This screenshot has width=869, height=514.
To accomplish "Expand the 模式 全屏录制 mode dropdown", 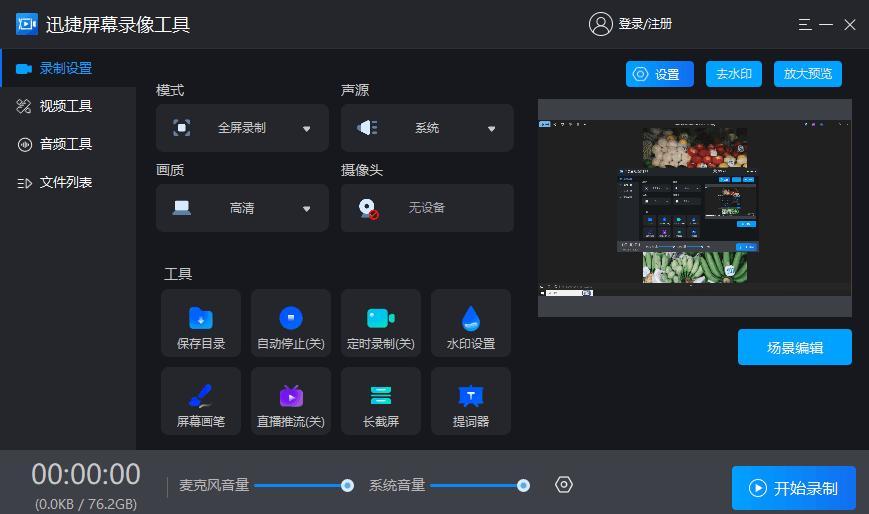I will (242, 128).
